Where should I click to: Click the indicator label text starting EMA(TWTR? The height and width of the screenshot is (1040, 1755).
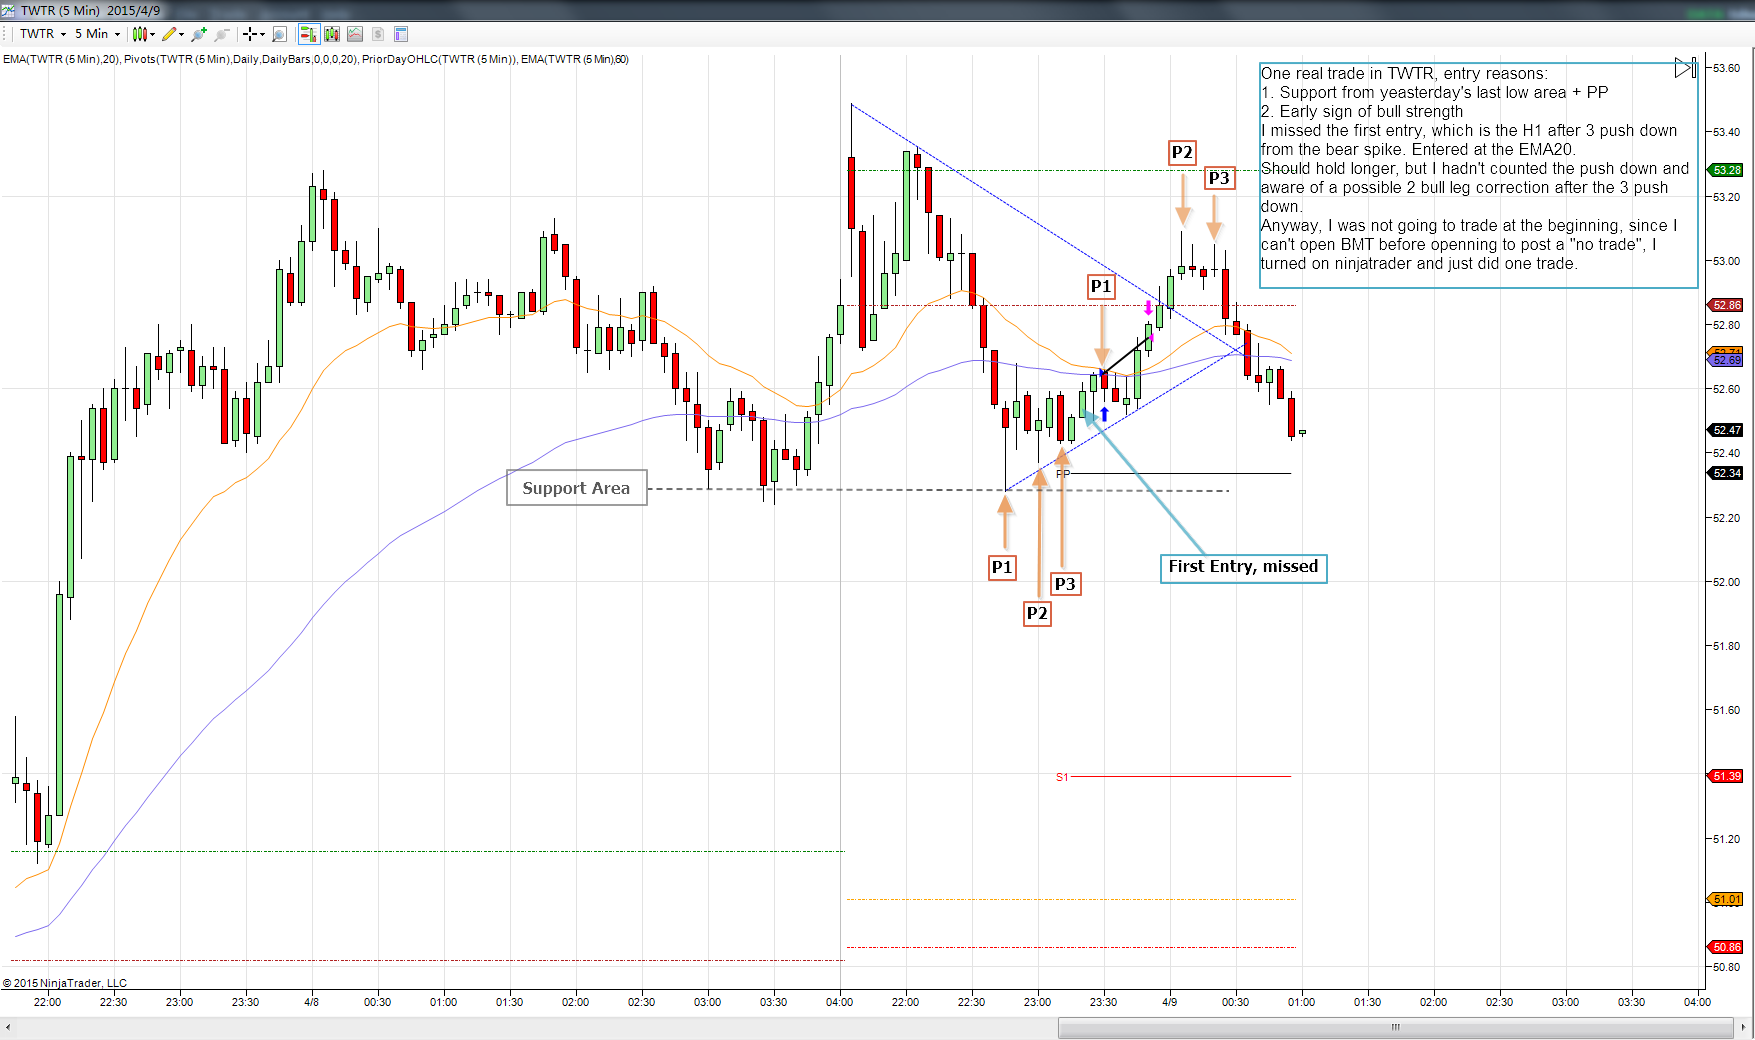tap(316, 59)
